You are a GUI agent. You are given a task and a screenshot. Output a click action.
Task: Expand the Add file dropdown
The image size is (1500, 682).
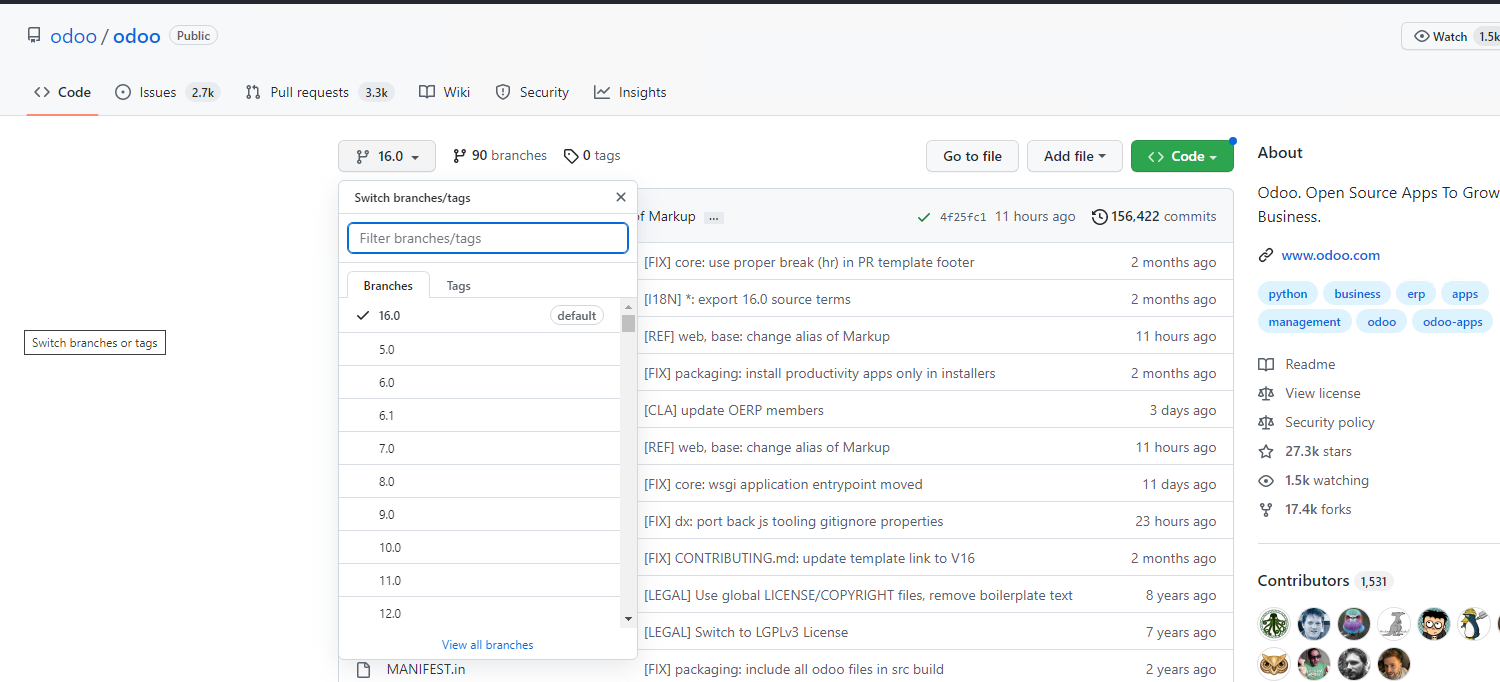(1074, 156)
